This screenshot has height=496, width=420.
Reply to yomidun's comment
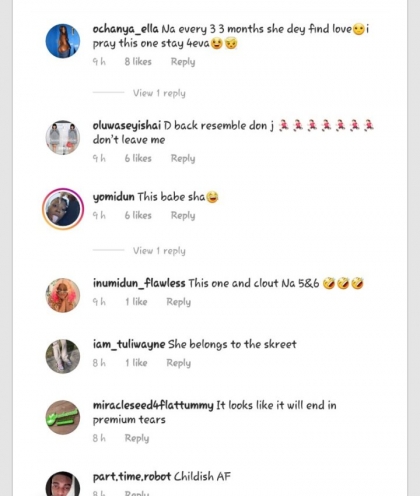coord(183,215)
